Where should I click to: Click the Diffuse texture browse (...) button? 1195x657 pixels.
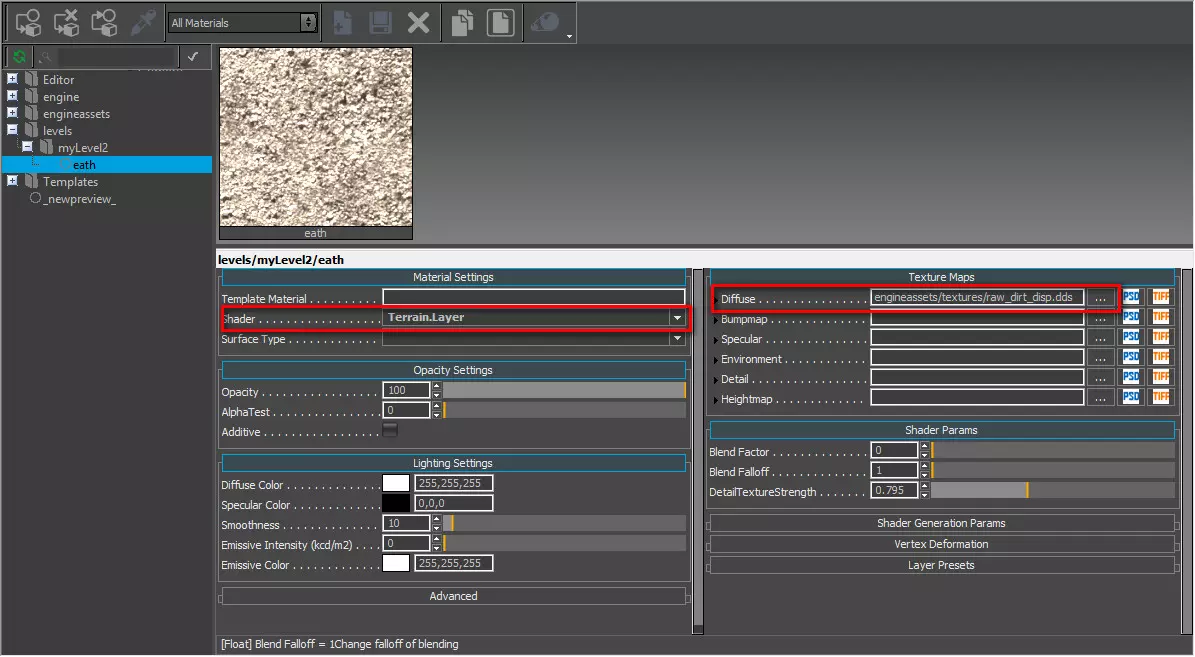pyautogui.click(x=1100, y=298)
